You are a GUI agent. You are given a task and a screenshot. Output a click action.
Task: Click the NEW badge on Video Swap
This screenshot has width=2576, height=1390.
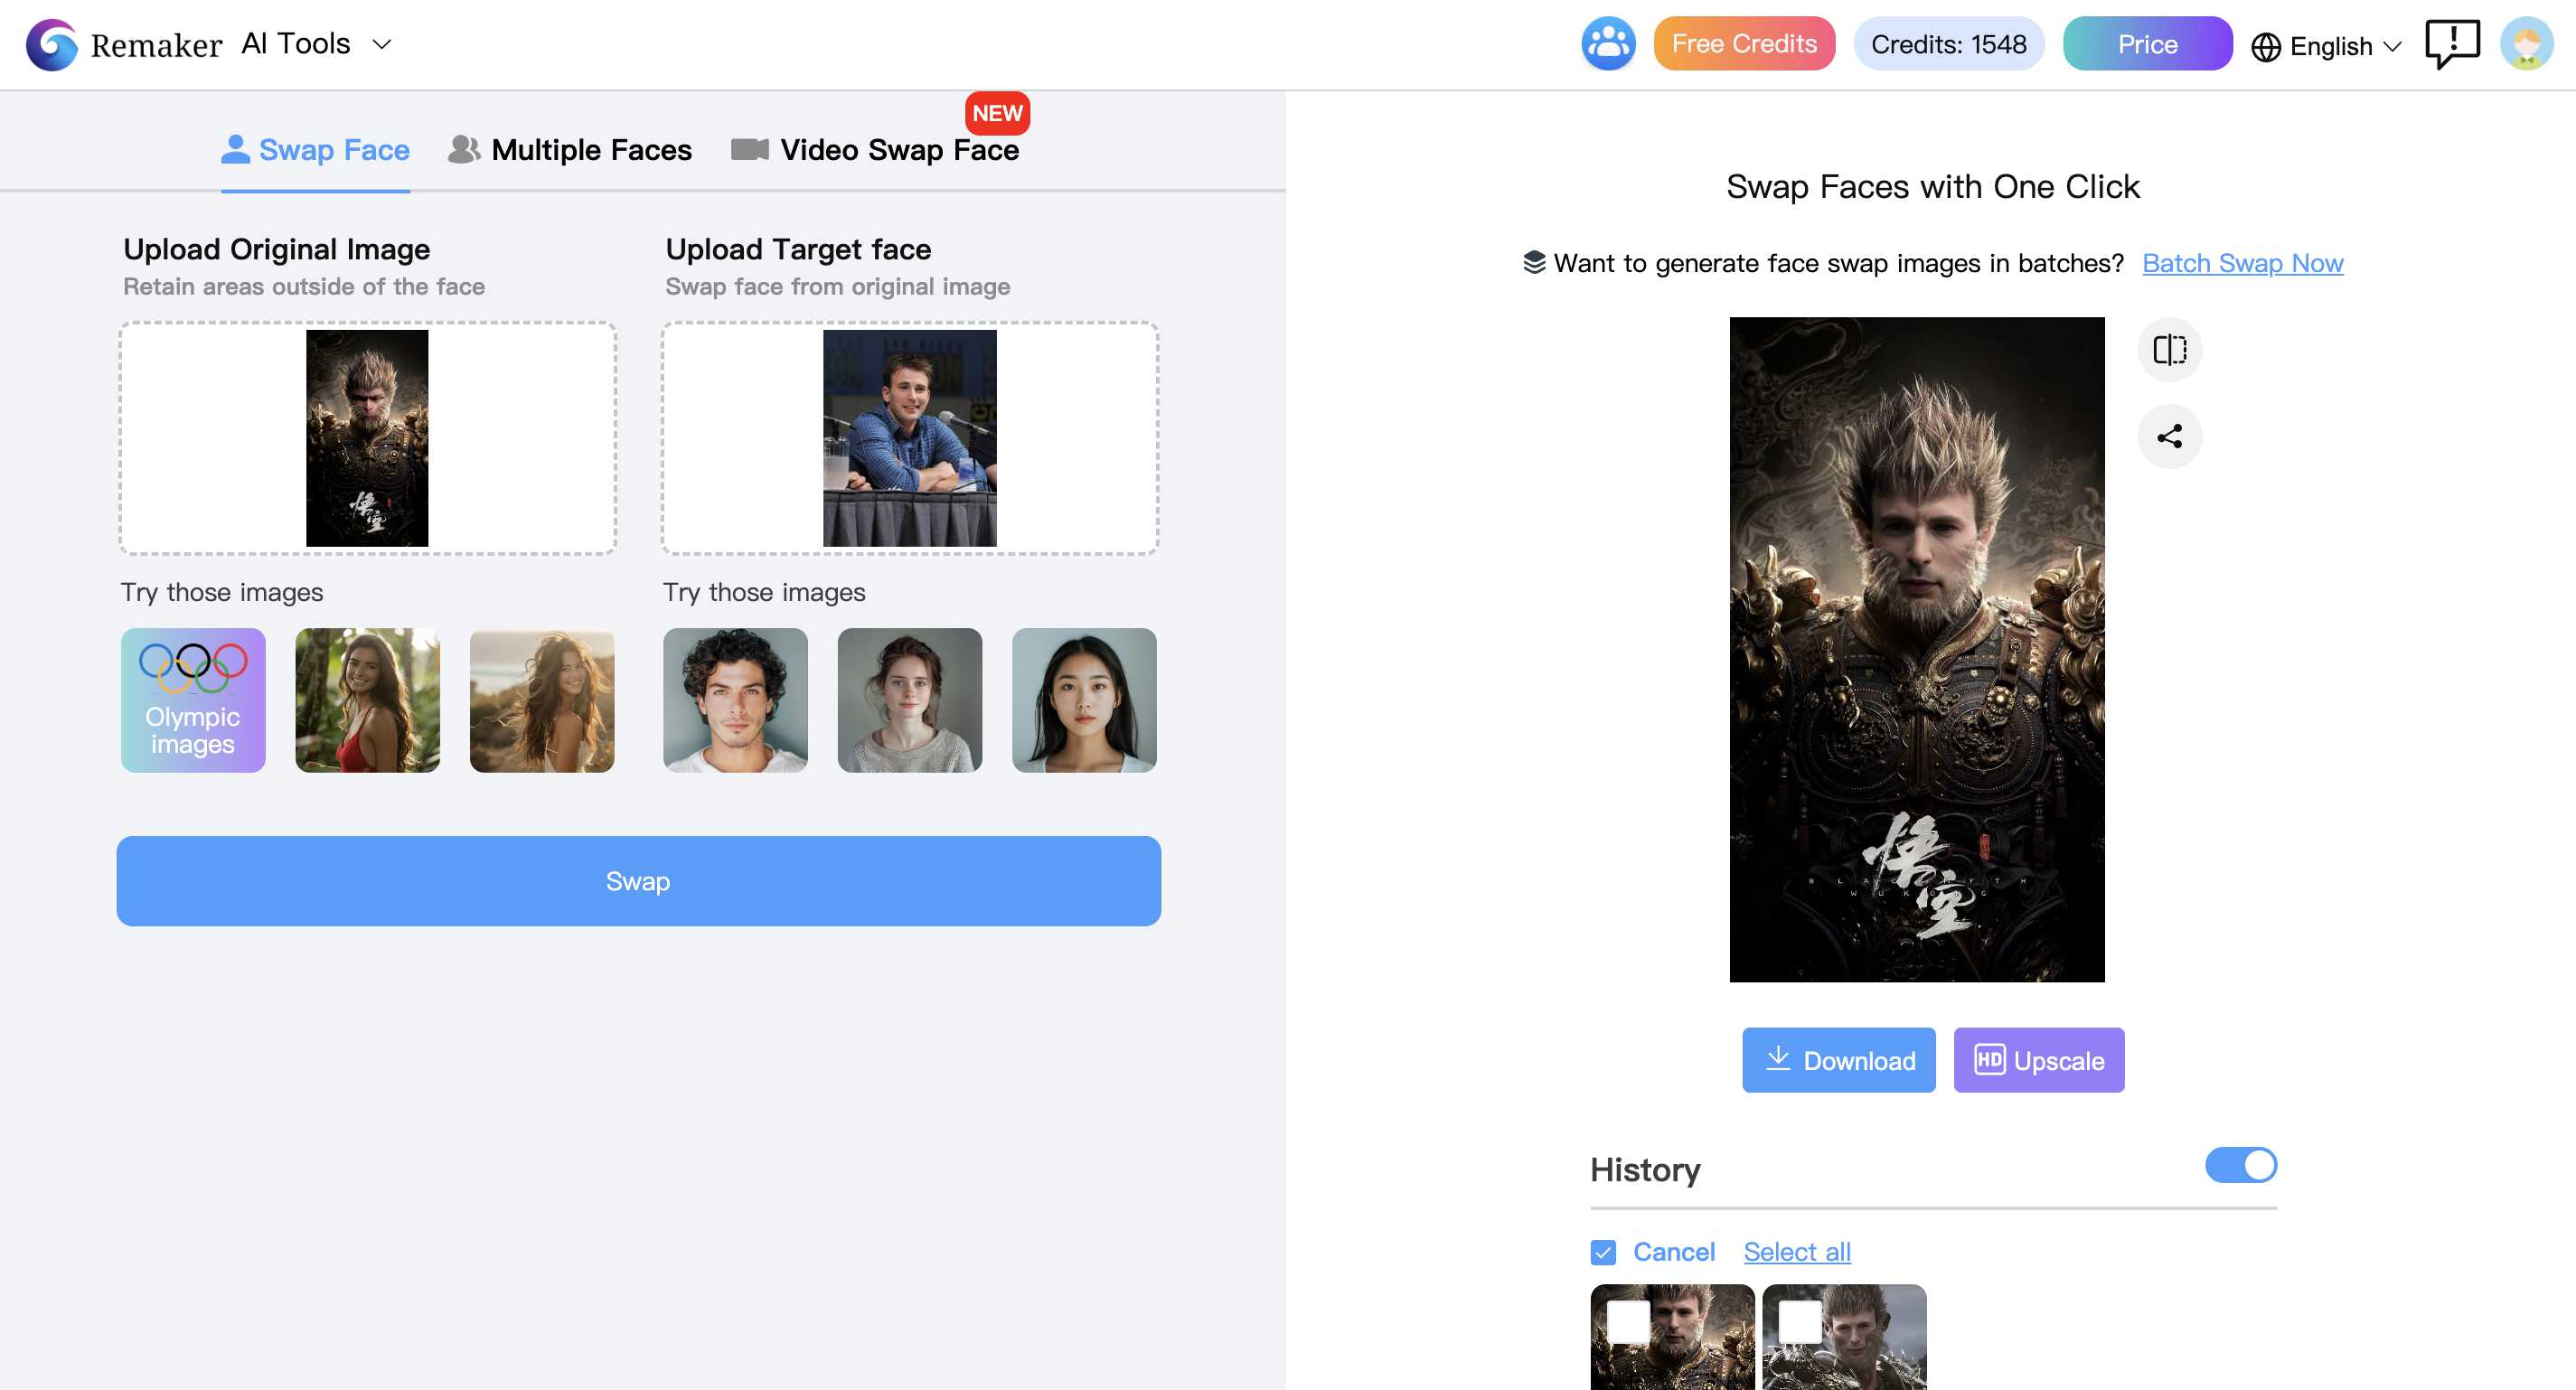click(x=997, y=113)
